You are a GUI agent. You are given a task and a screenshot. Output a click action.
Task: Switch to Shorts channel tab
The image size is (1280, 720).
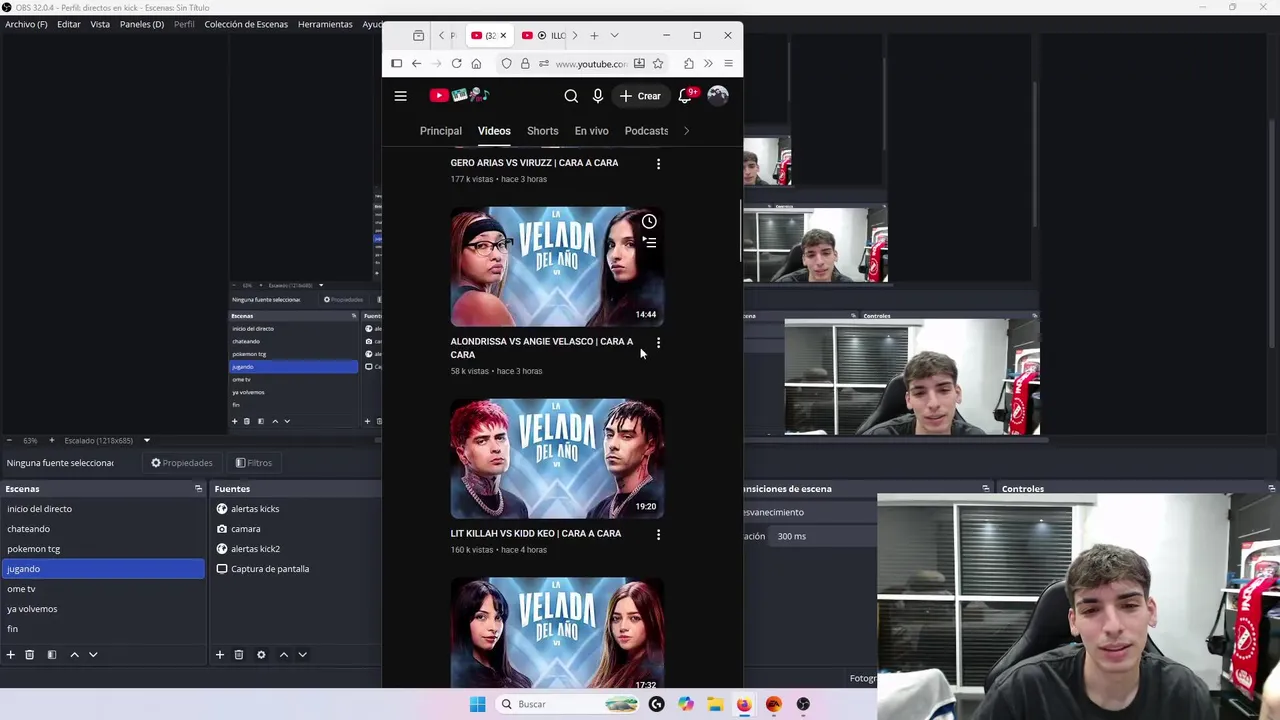coord(543,131)
